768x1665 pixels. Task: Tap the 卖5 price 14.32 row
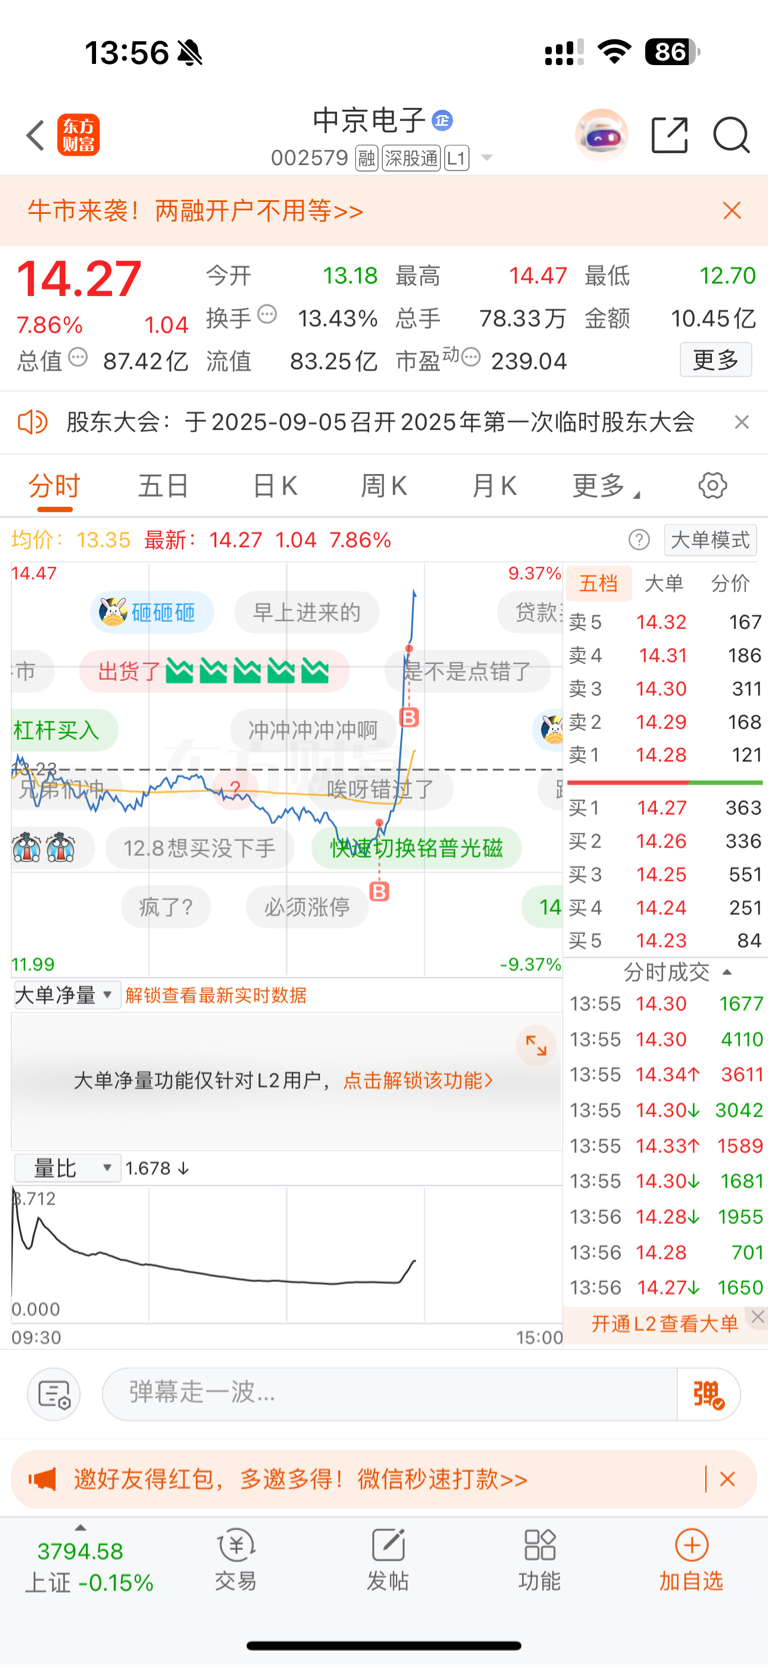pos(665,622)
